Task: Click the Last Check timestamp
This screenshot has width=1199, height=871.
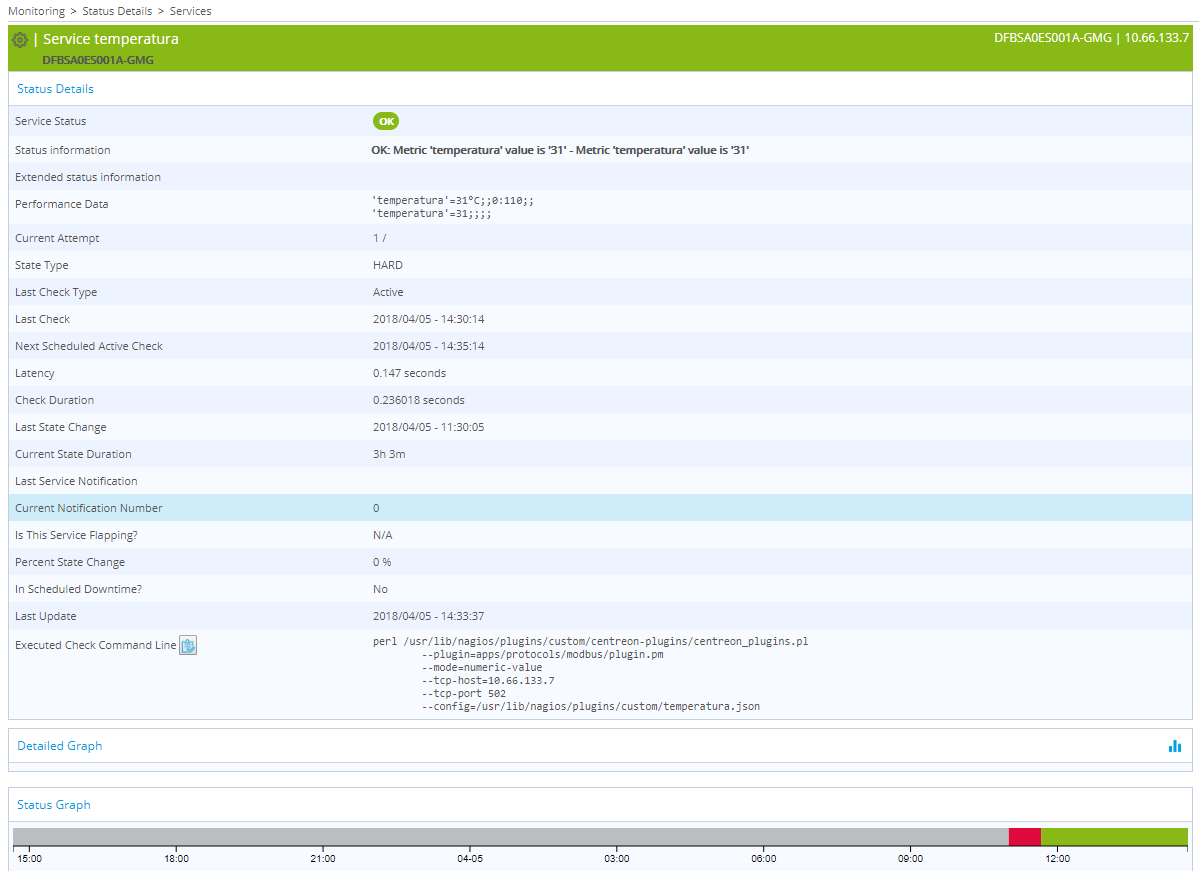Action: tap(429, 318)
